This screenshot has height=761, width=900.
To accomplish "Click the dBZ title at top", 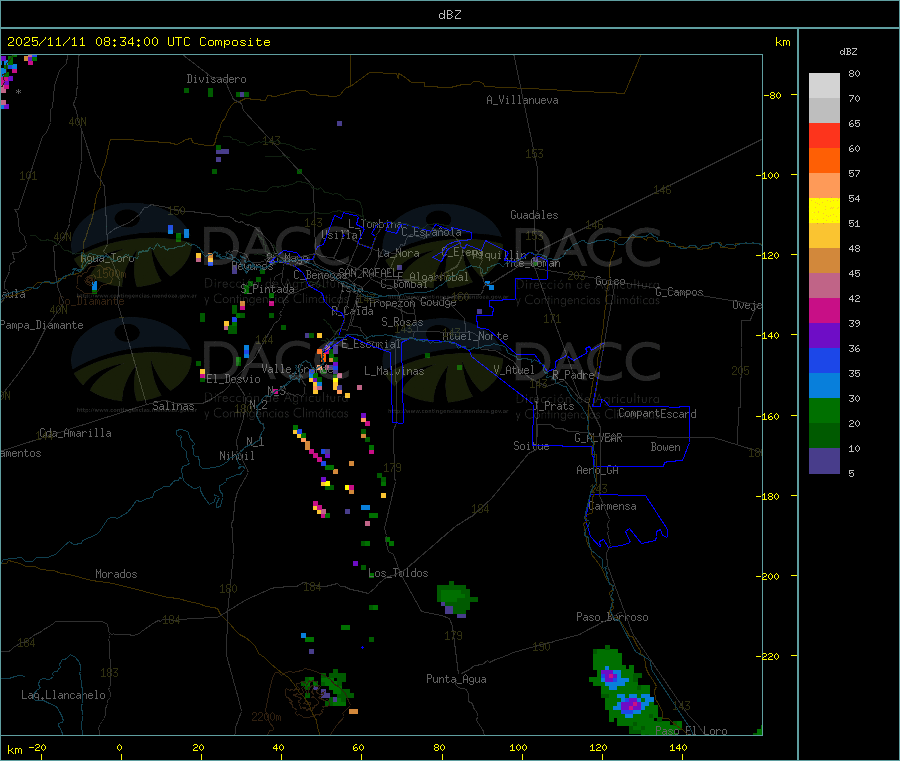I will click(449, 15).
